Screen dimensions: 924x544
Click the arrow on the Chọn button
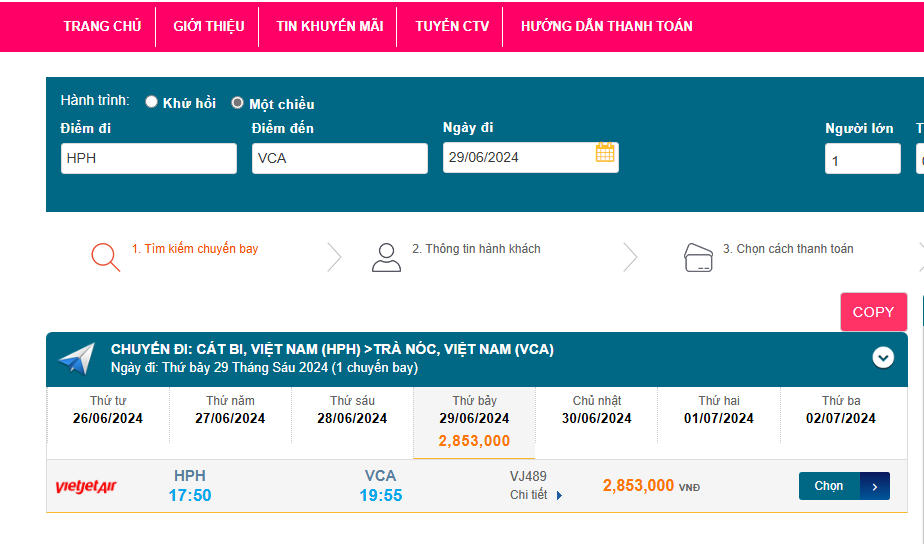pos(875,487)
